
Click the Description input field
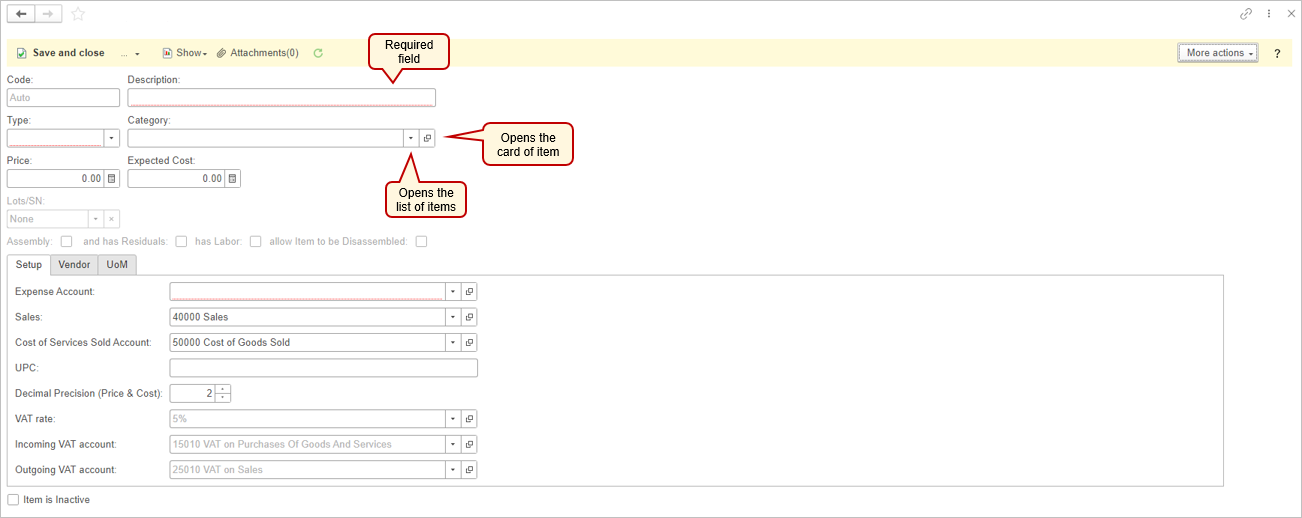click(282, 98)
